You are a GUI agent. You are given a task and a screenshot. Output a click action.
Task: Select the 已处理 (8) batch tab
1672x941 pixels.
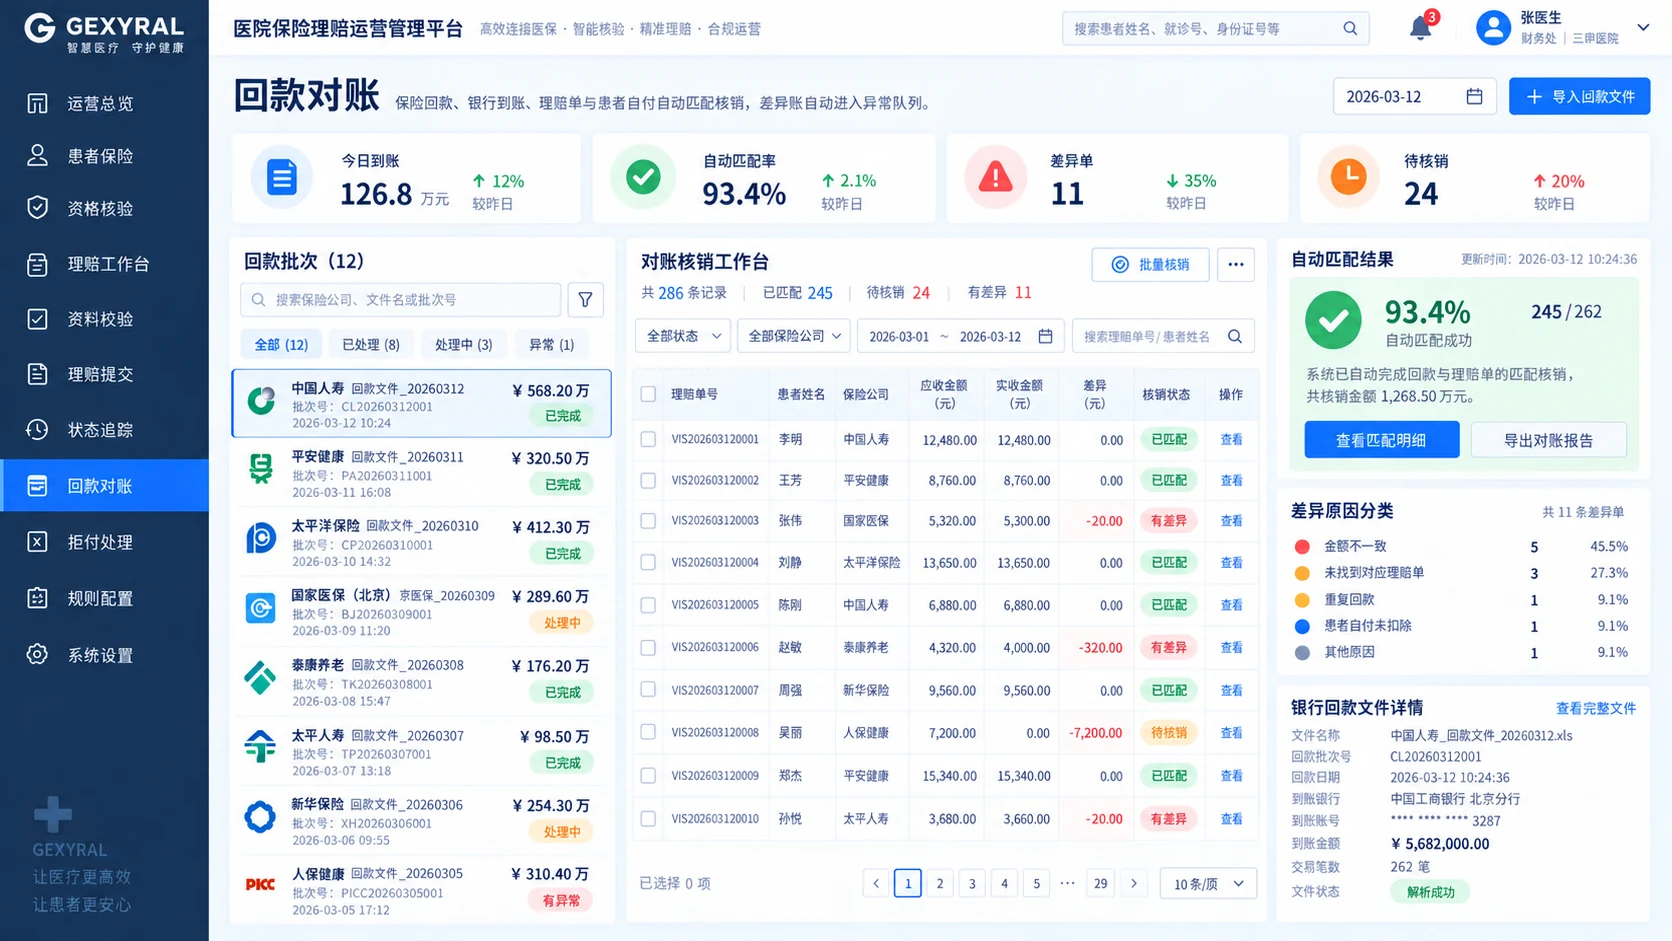(371, 344)
